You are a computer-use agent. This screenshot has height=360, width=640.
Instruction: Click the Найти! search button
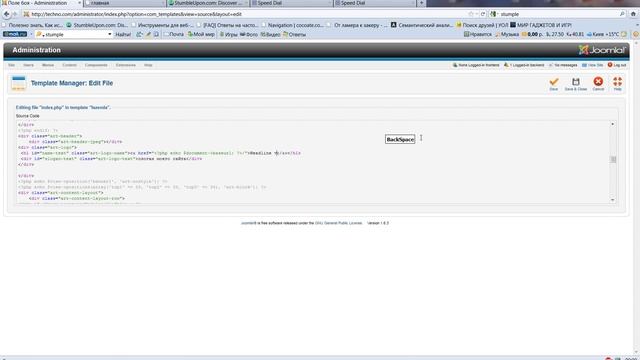coord(123,34)
